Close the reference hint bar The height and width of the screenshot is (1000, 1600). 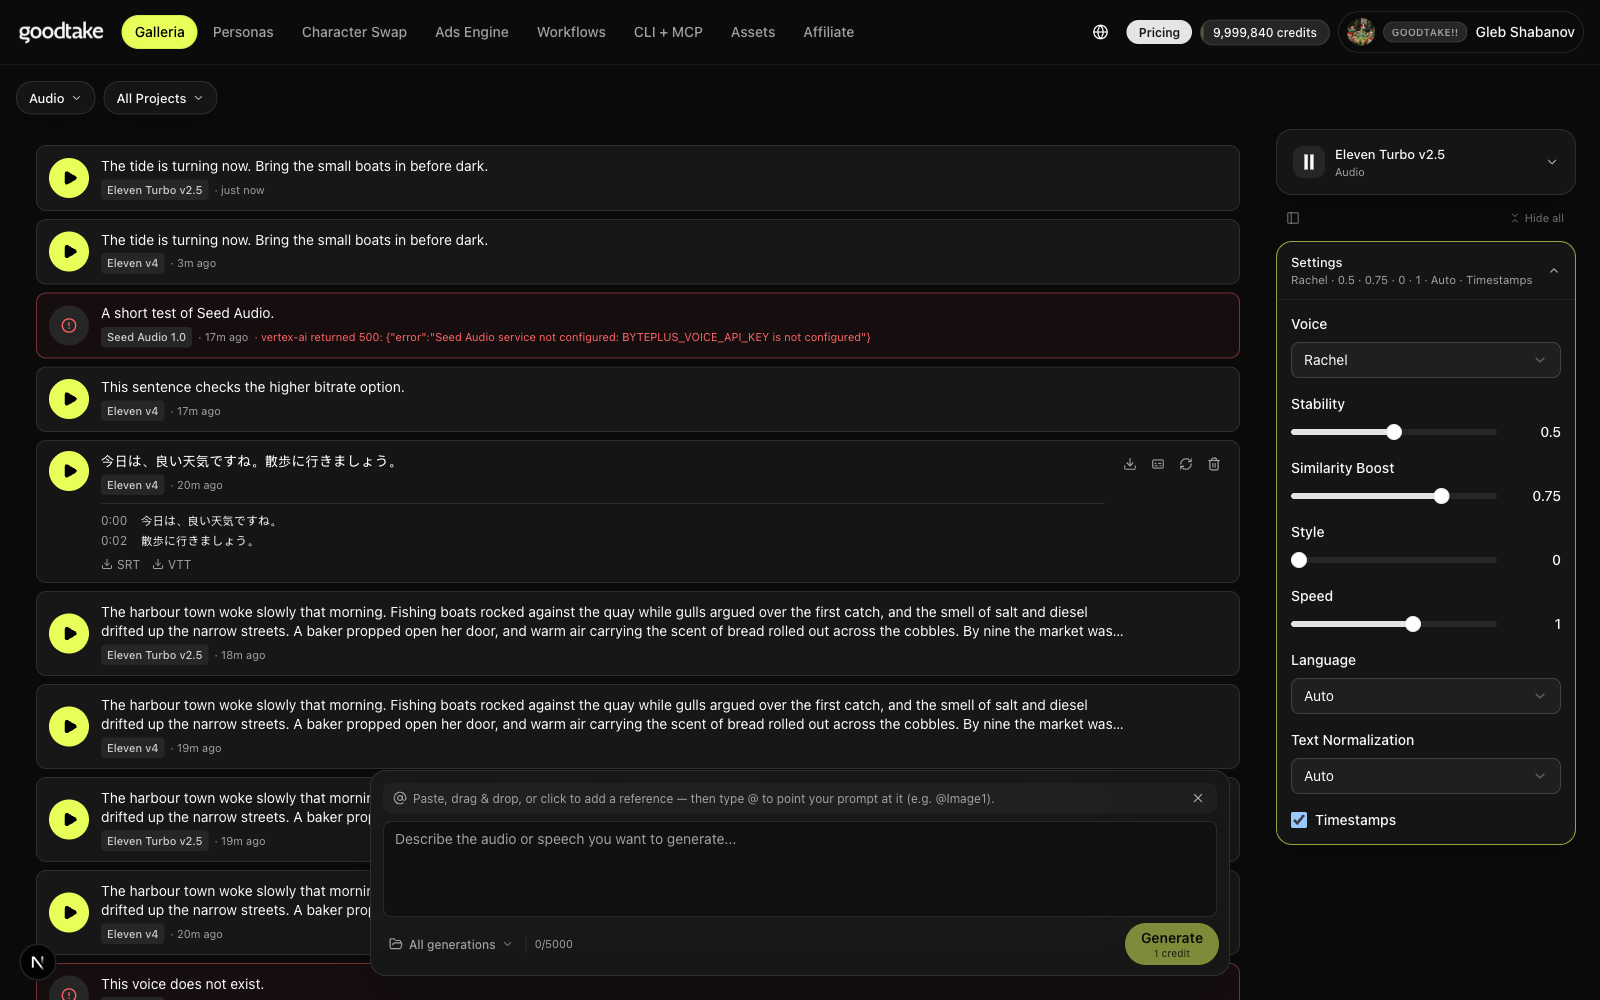coord(1198,798)
